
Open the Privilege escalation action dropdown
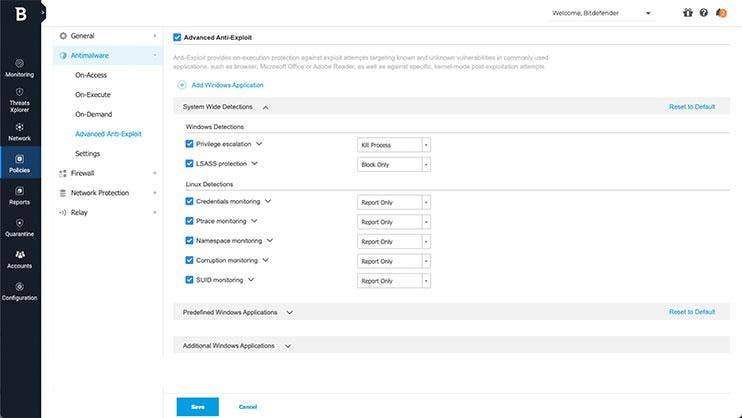394,145
